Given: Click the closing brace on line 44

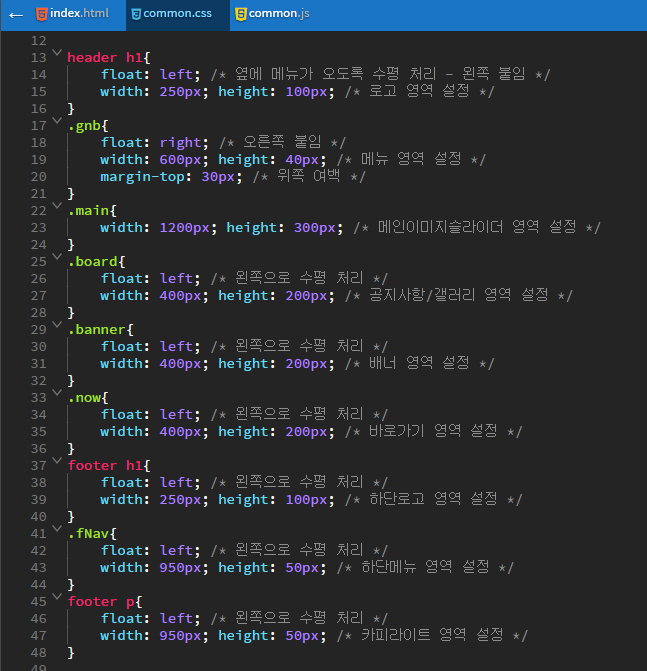Looking at the screenshot, I should point(71,585).
